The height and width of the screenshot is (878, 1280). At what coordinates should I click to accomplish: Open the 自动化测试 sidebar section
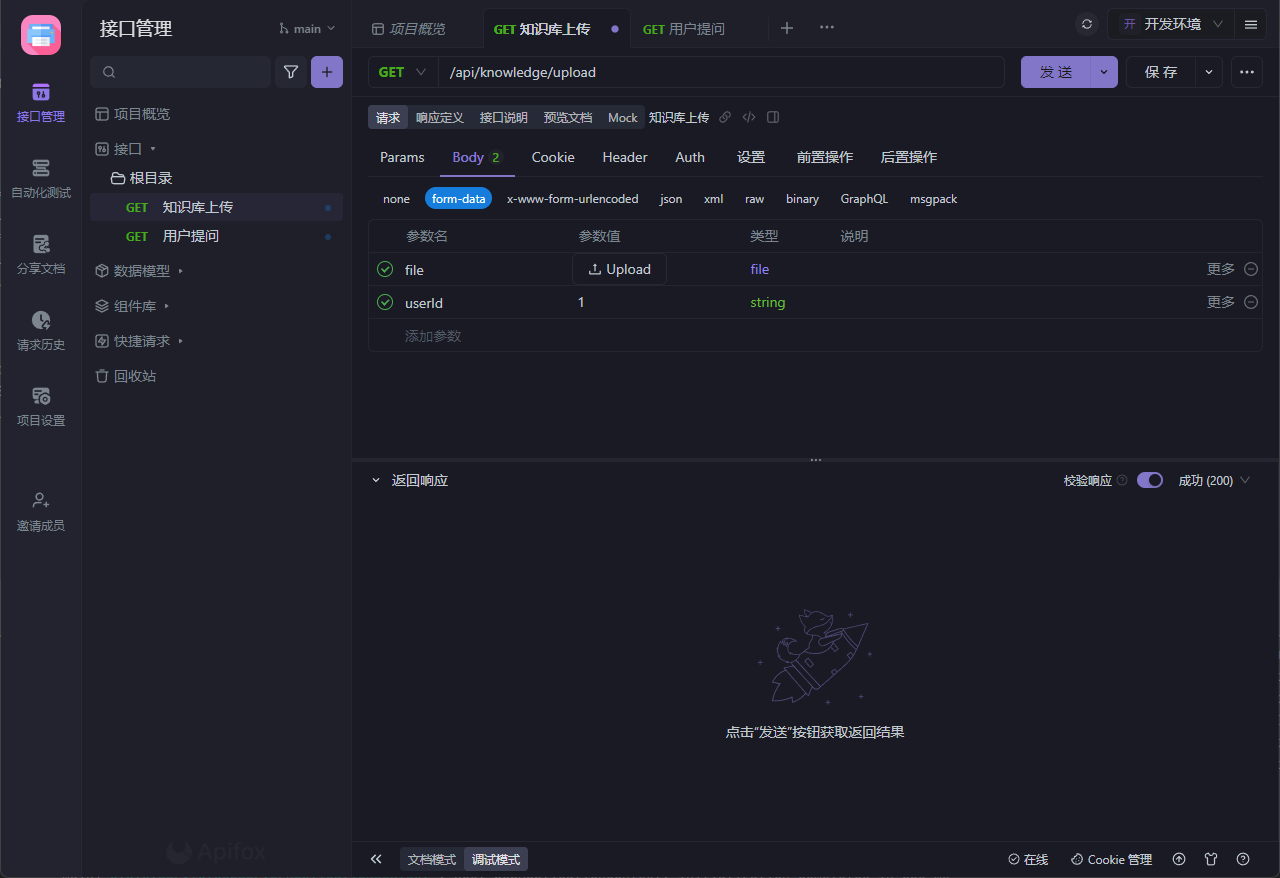coord(41,178)
